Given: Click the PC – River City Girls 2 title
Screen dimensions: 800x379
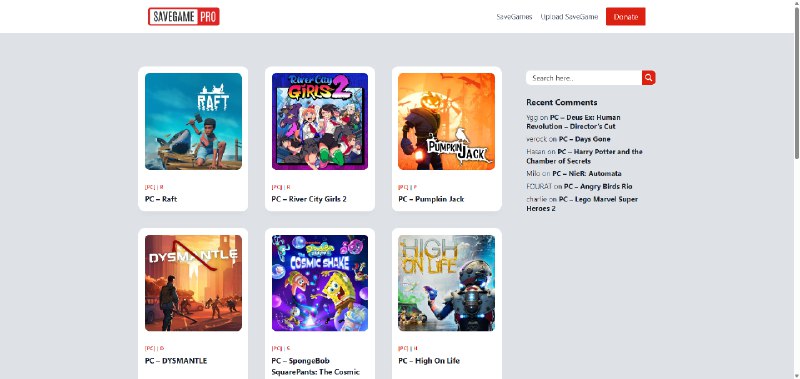Looking at the screenshot, I should pyautogui.click(x=309, y=199).
